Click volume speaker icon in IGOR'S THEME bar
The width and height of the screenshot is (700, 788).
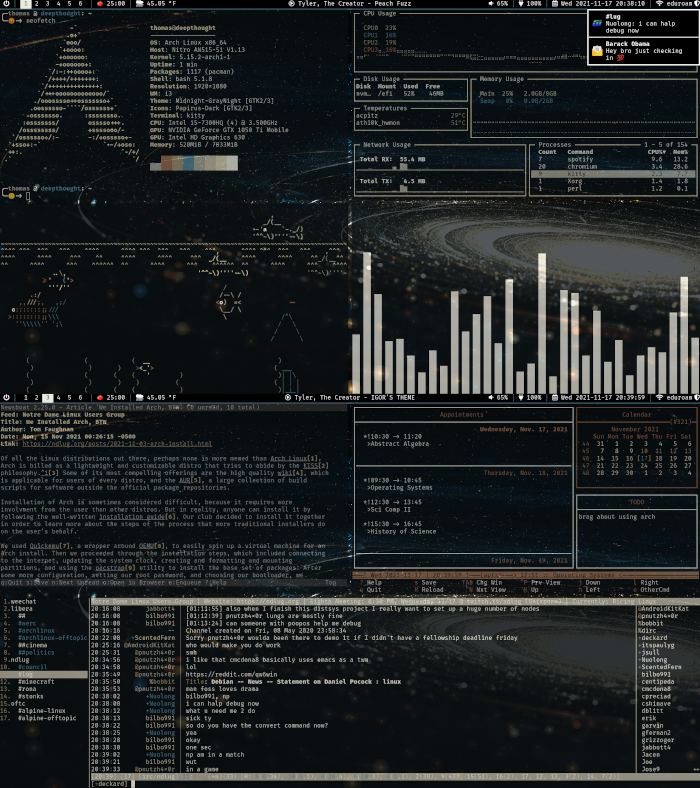click(x=491, y=398)
